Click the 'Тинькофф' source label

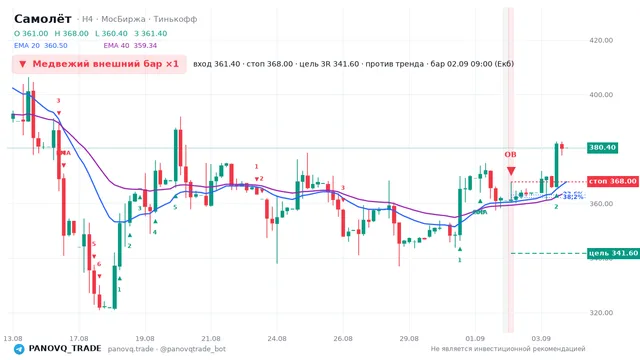pos(176,19)
